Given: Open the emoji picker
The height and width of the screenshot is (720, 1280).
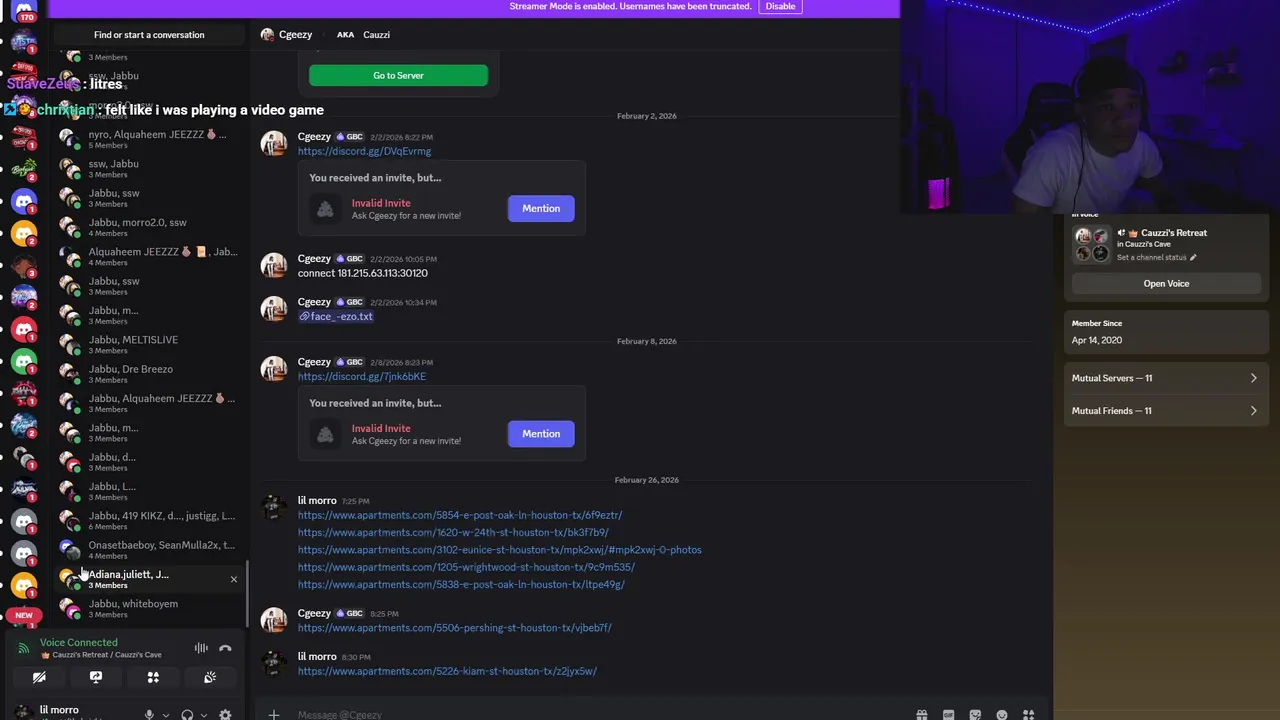Looking at the screenshot, I should coord(1002,714).
